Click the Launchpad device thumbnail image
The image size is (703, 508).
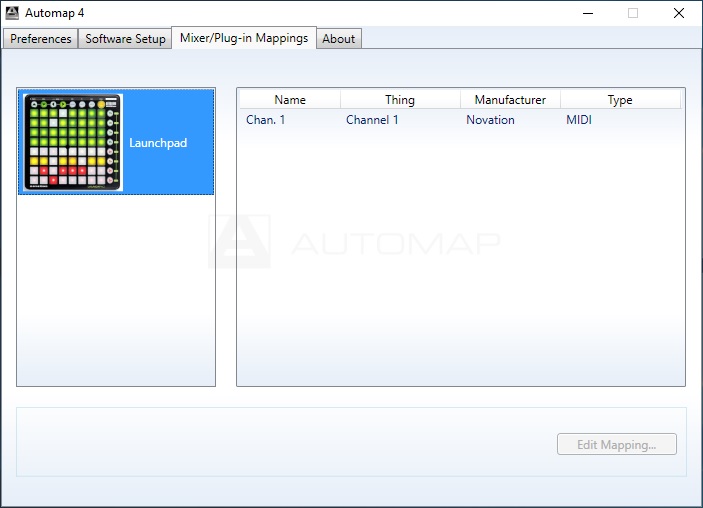coord(73,142)
